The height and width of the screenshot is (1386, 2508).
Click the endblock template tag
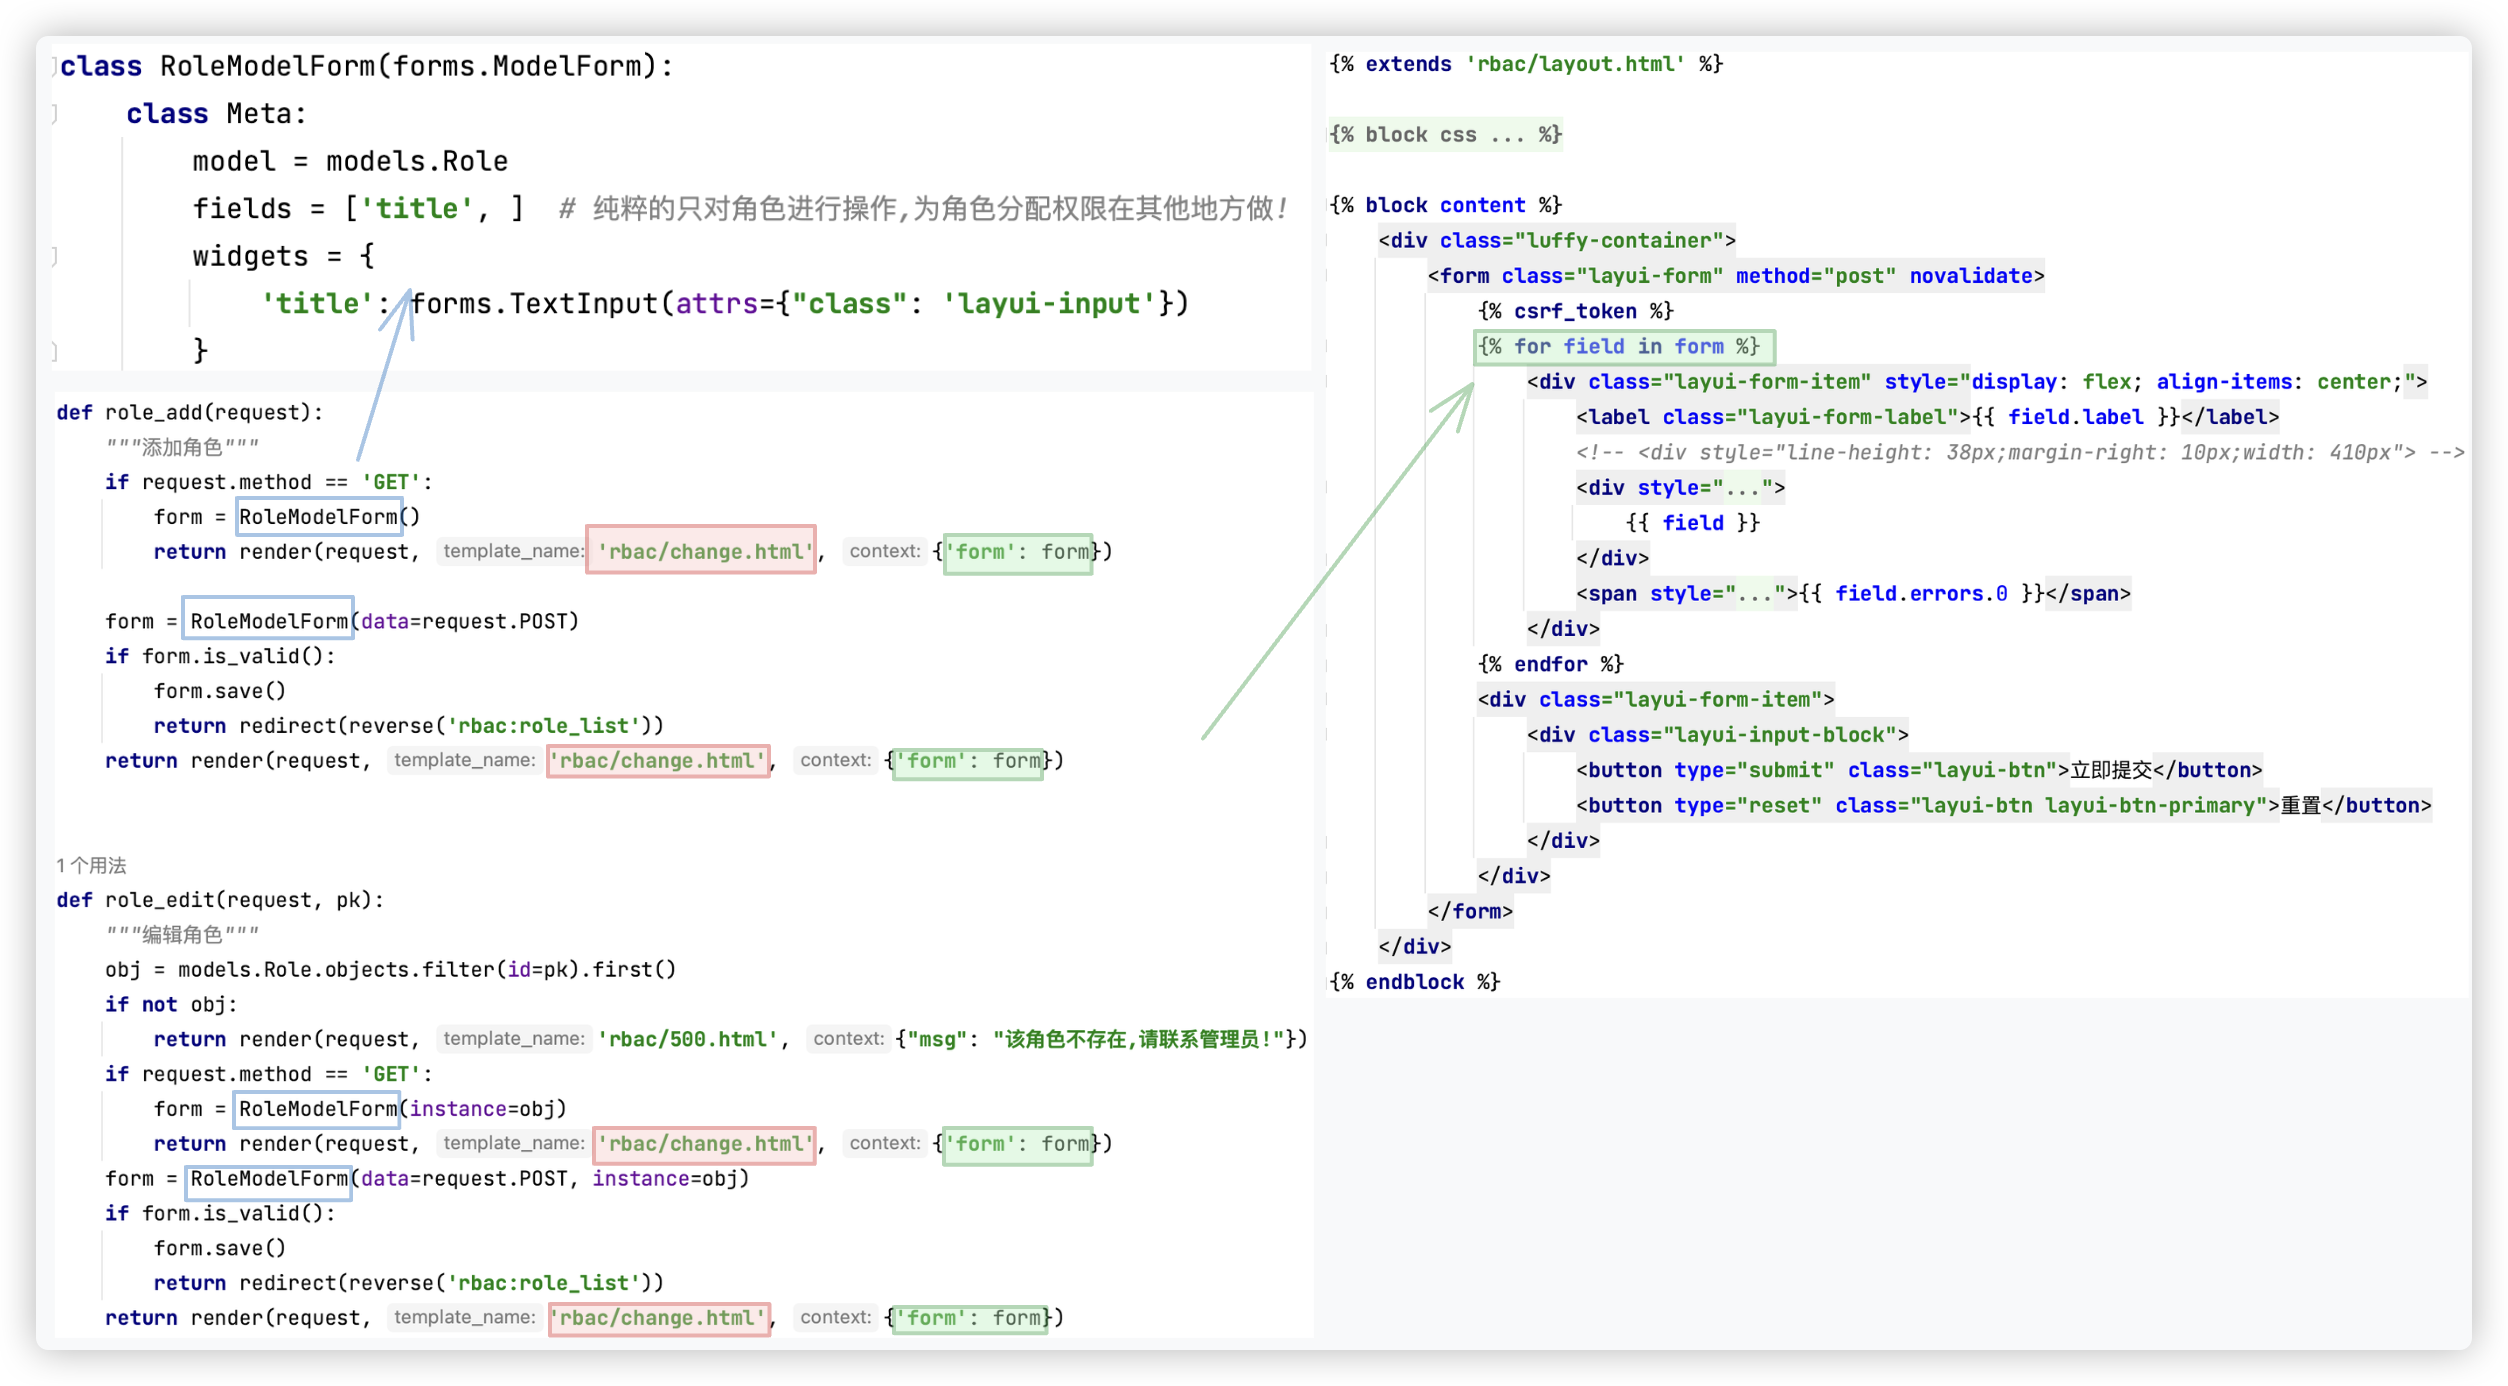pyautogui.click(x=1414, y=982)
